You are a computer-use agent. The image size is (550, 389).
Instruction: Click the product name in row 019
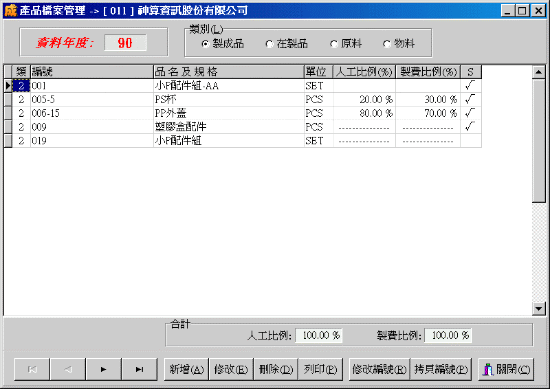point(228,141)
